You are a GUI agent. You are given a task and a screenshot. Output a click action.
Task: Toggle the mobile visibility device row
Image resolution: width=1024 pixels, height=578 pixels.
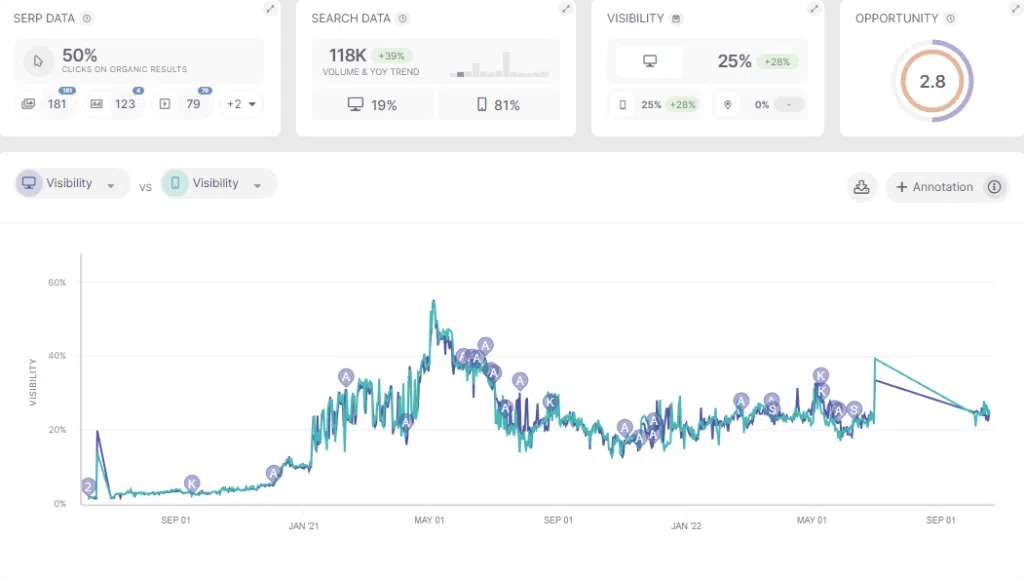pyautogui.click(x=655, y=104)
